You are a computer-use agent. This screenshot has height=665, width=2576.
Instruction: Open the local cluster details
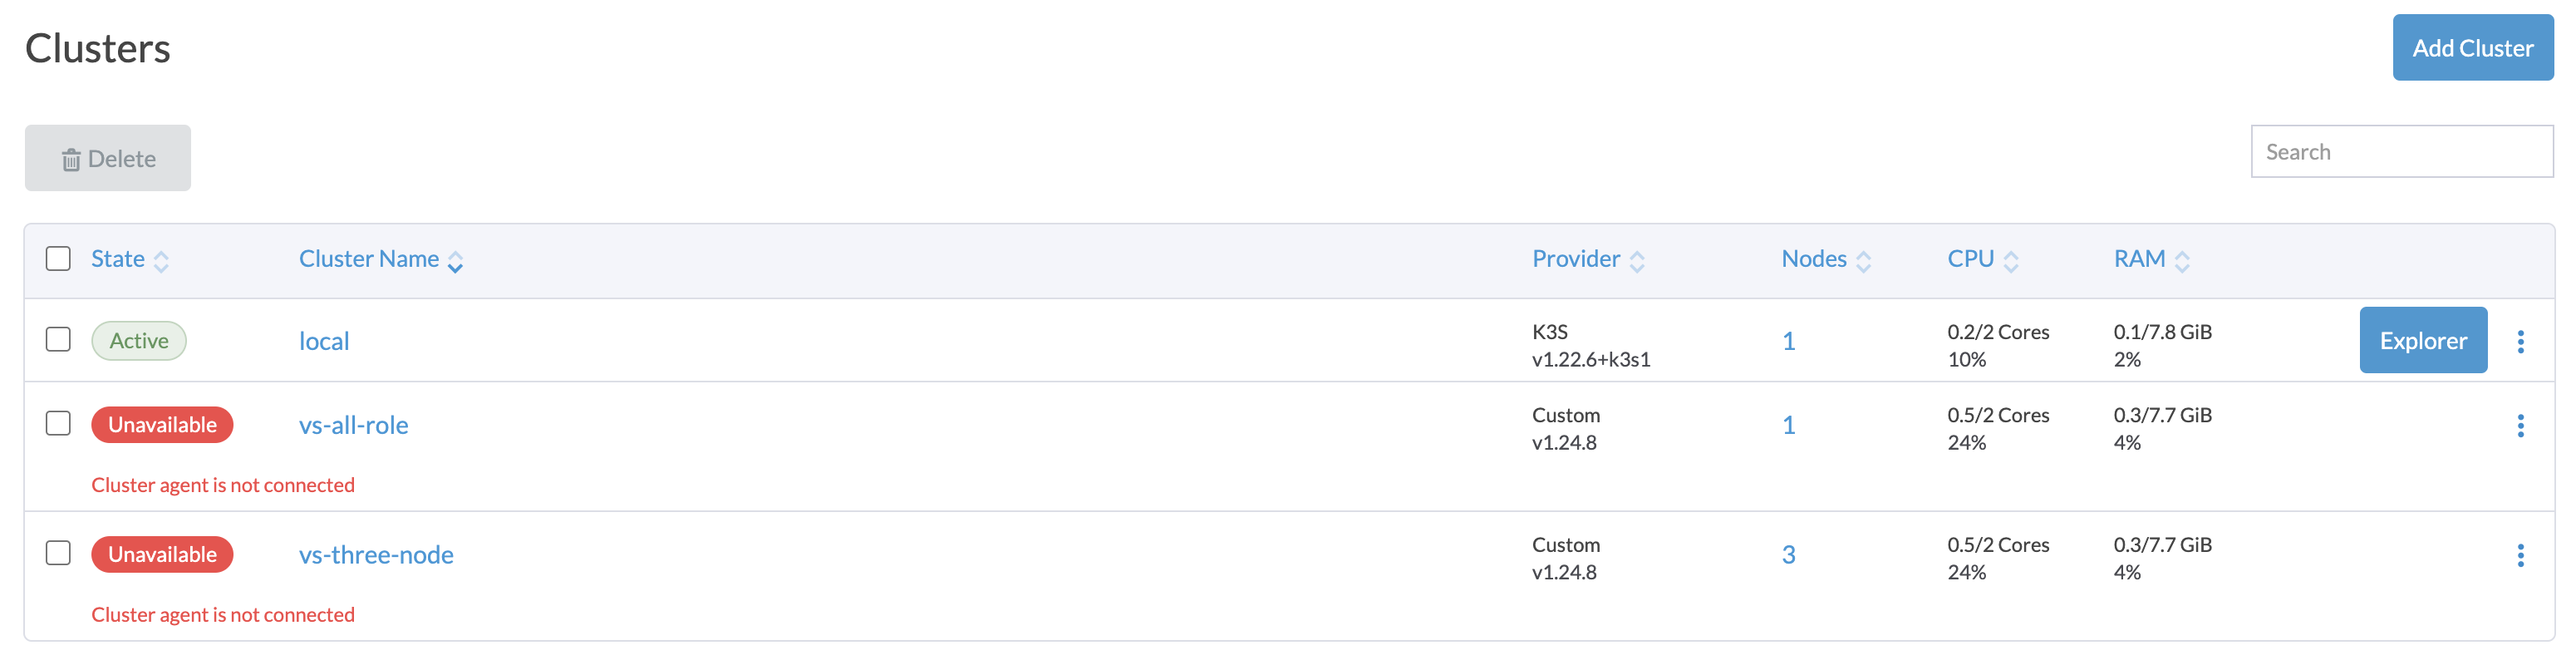coord(324,340)
